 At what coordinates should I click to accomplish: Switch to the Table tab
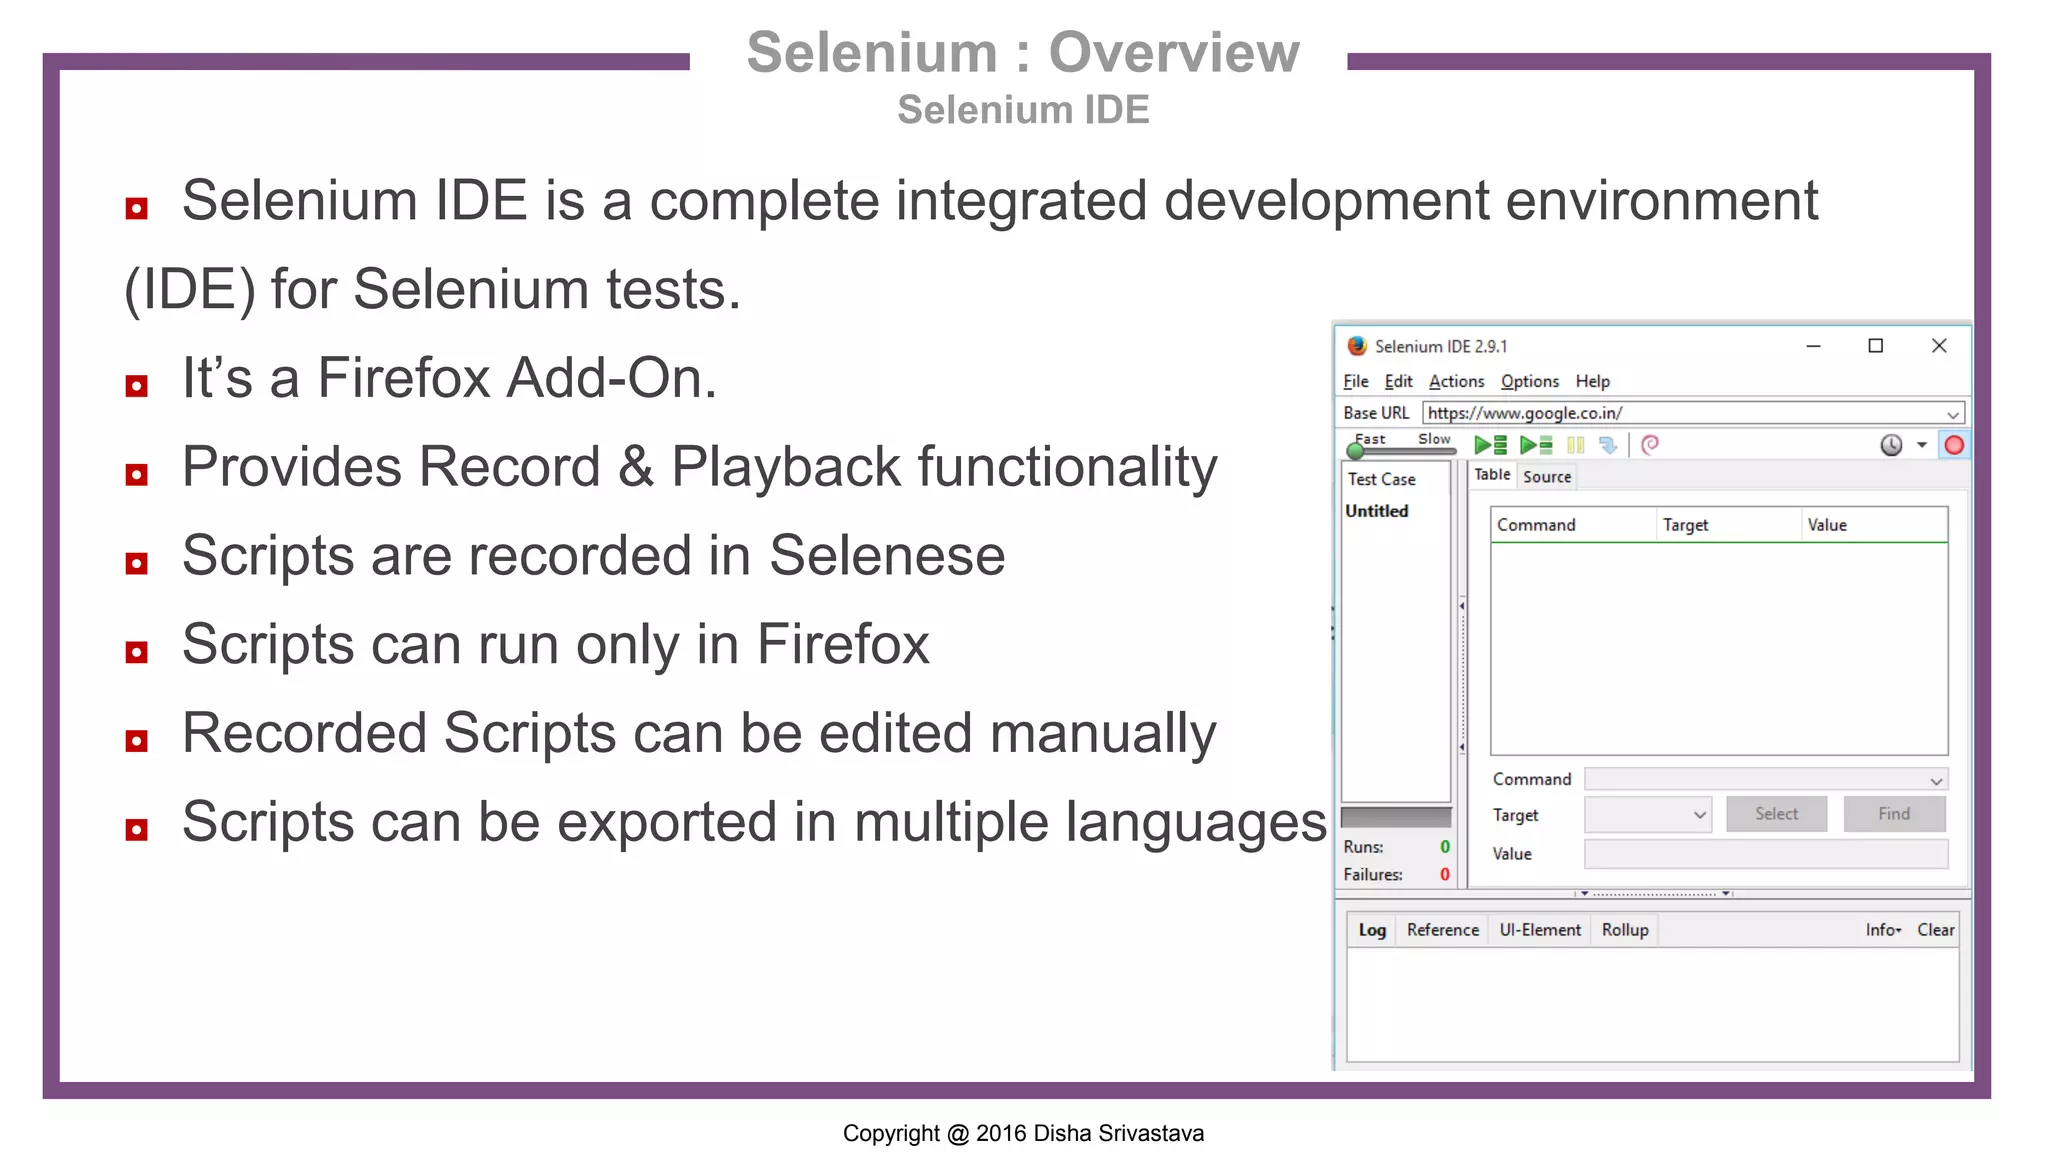pyautogui.click(x=1492, y=475)
